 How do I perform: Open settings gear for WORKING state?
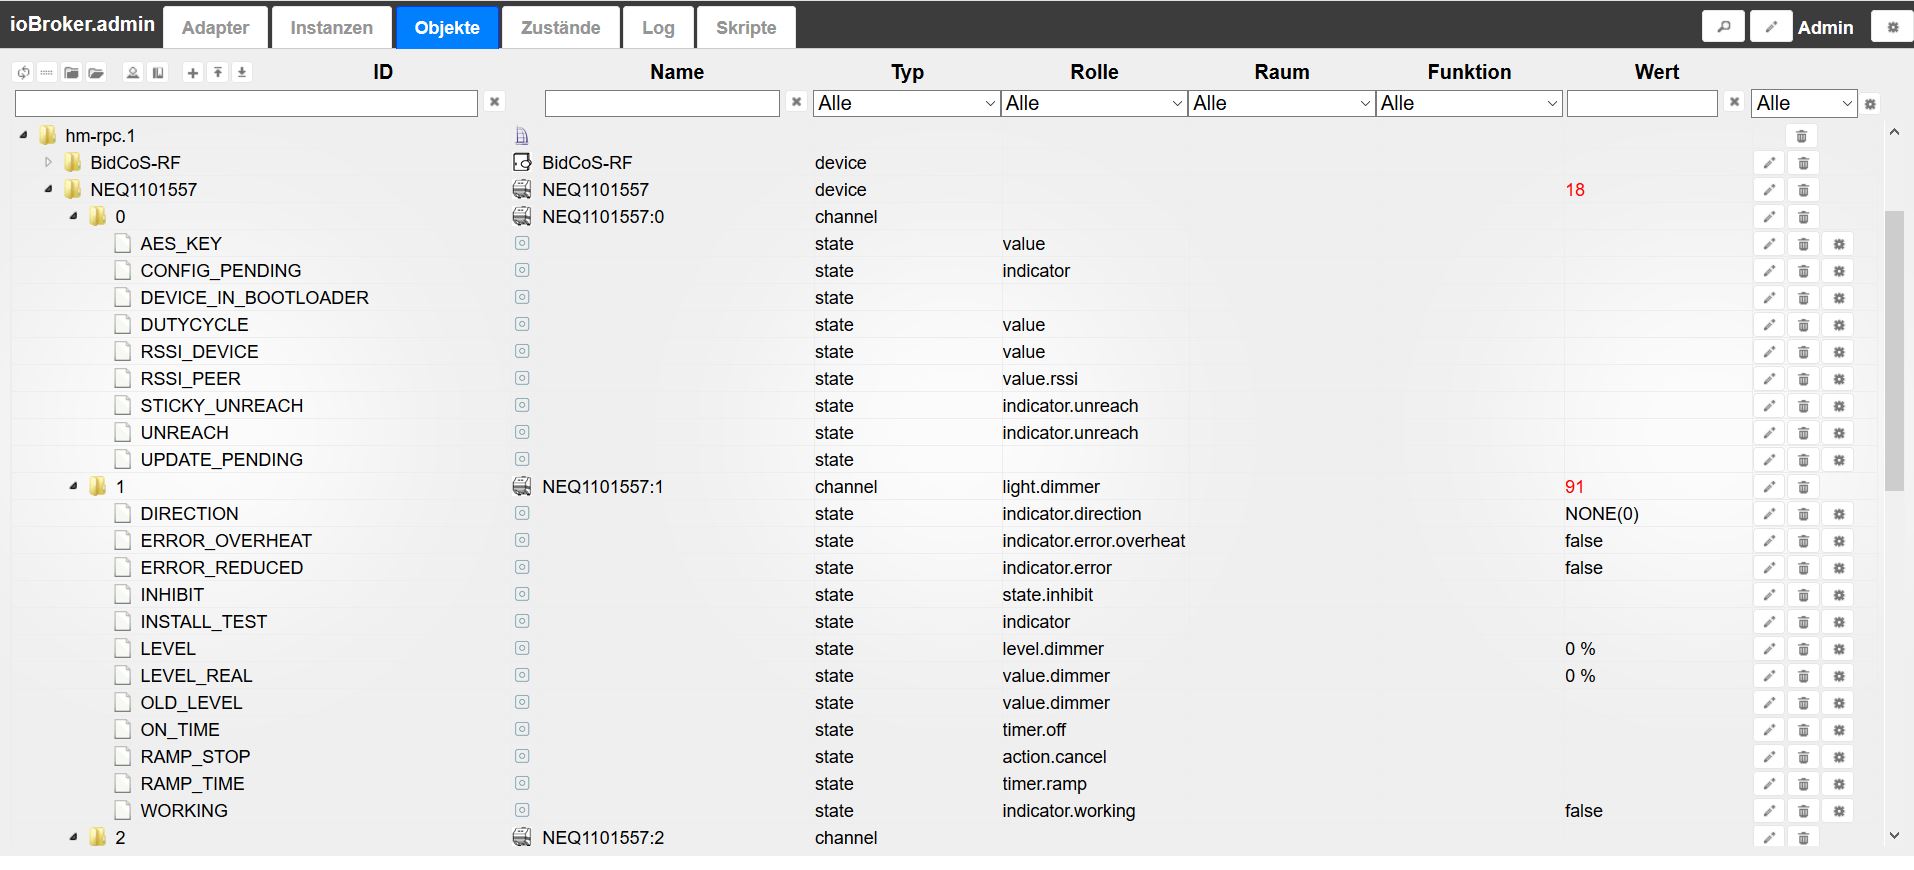(1838, 811)
